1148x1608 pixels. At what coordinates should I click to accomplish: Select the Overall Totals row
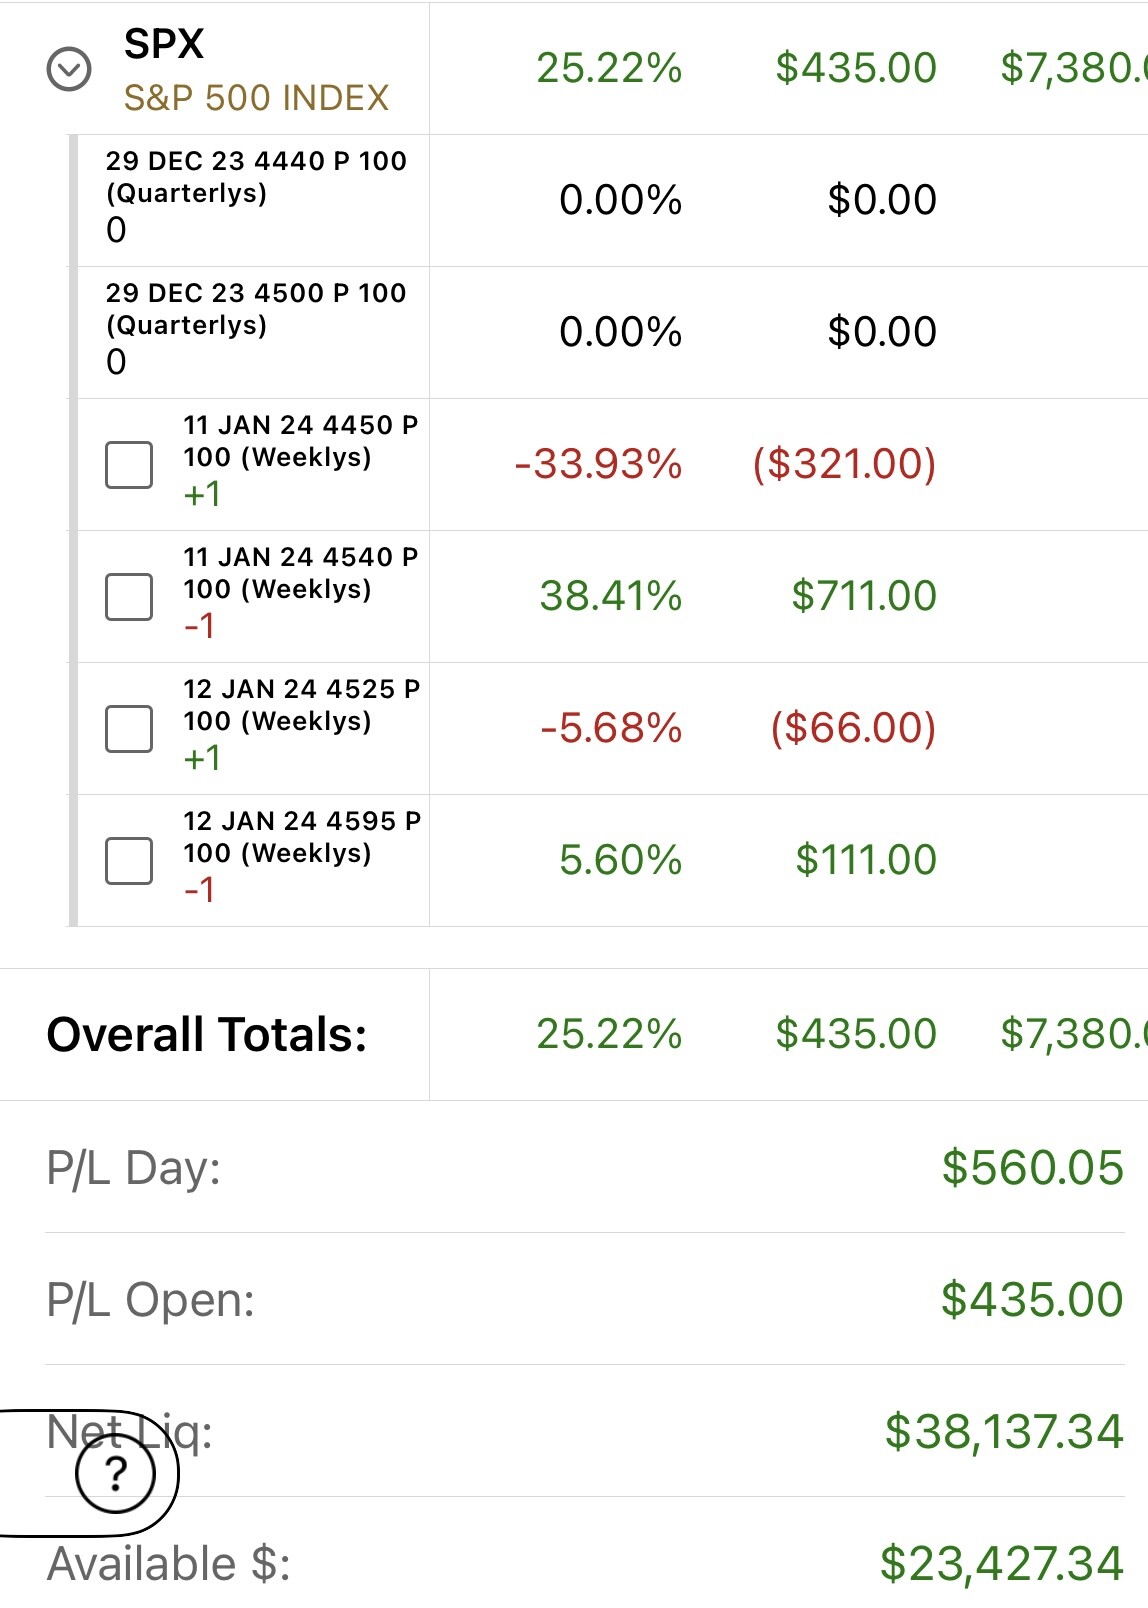coord(574,1034)
